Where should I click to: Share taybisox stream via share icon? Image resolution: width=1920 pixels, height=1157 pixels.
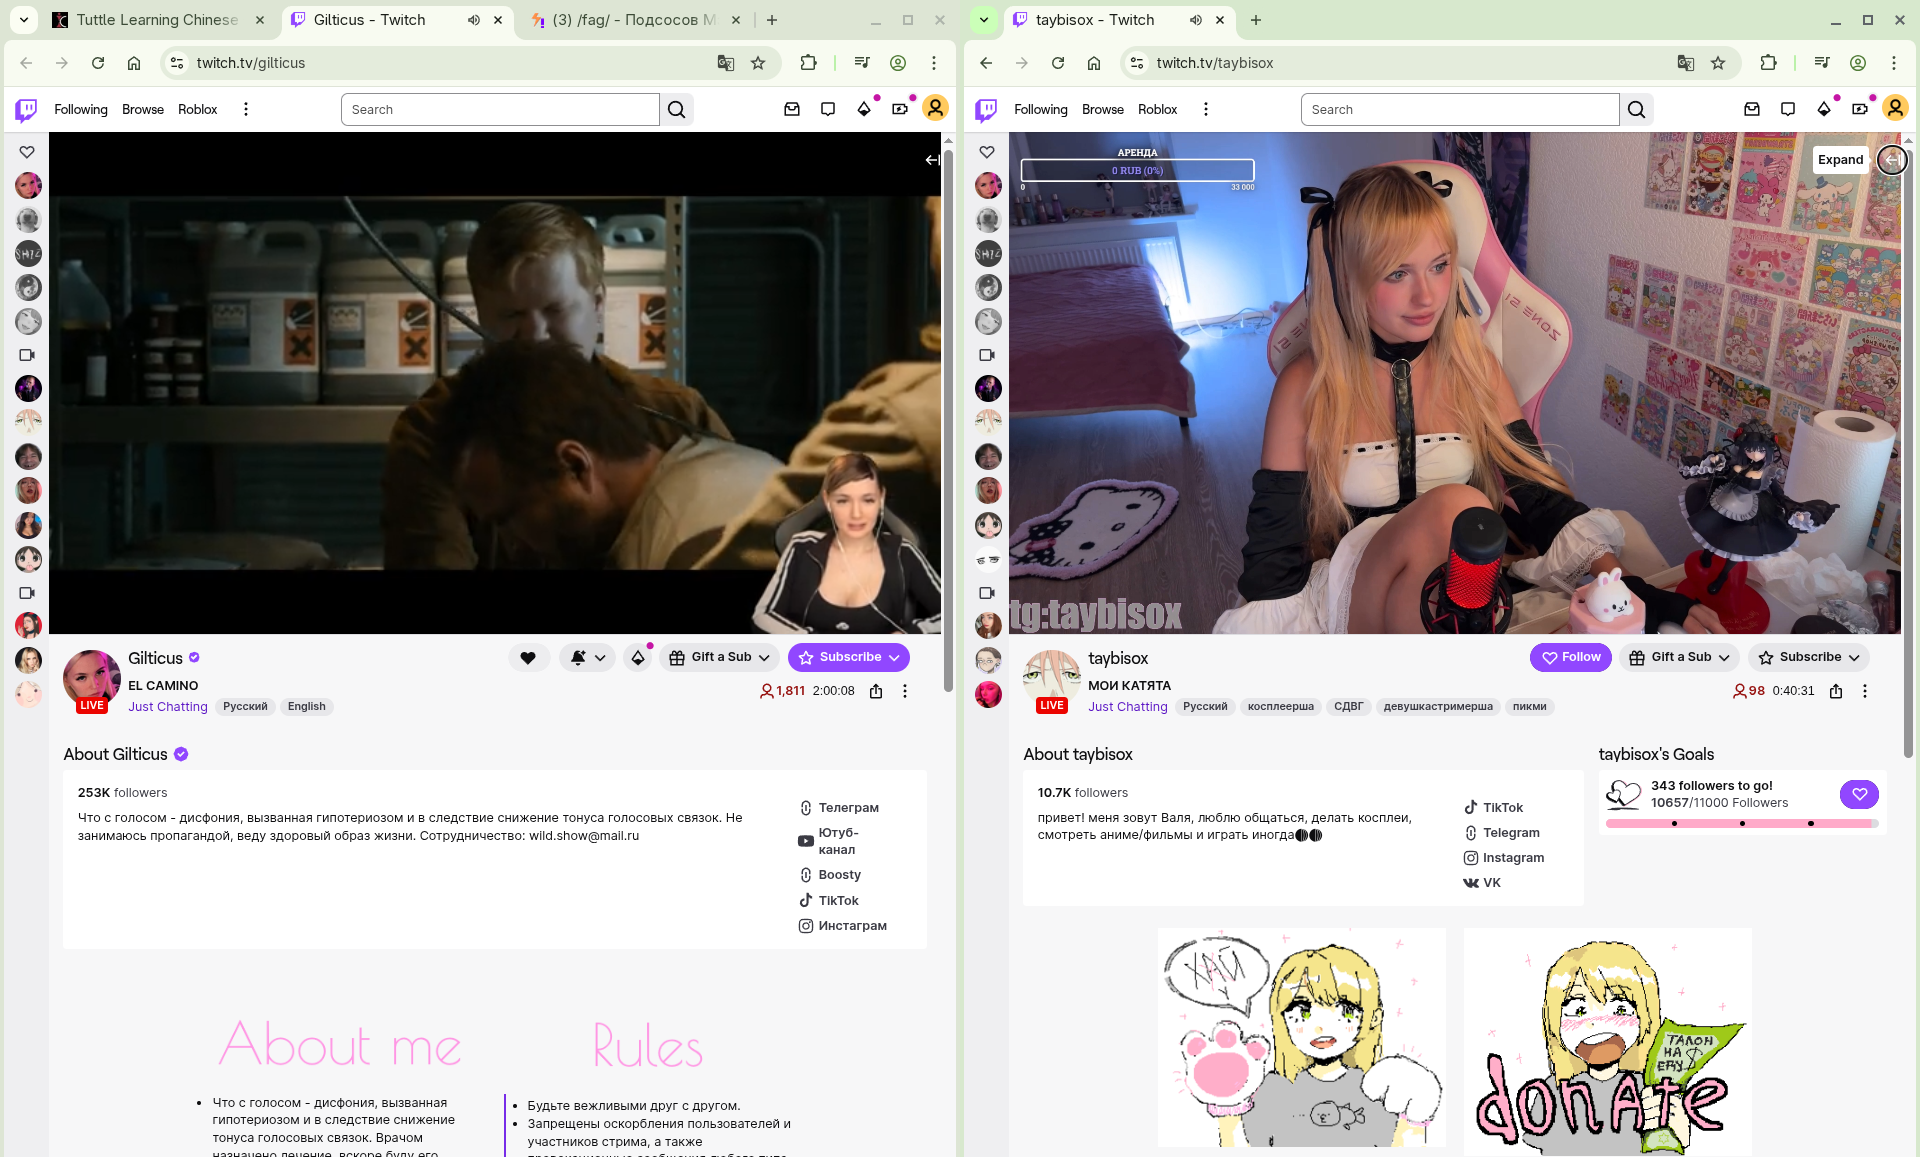tap(1836, 691)
